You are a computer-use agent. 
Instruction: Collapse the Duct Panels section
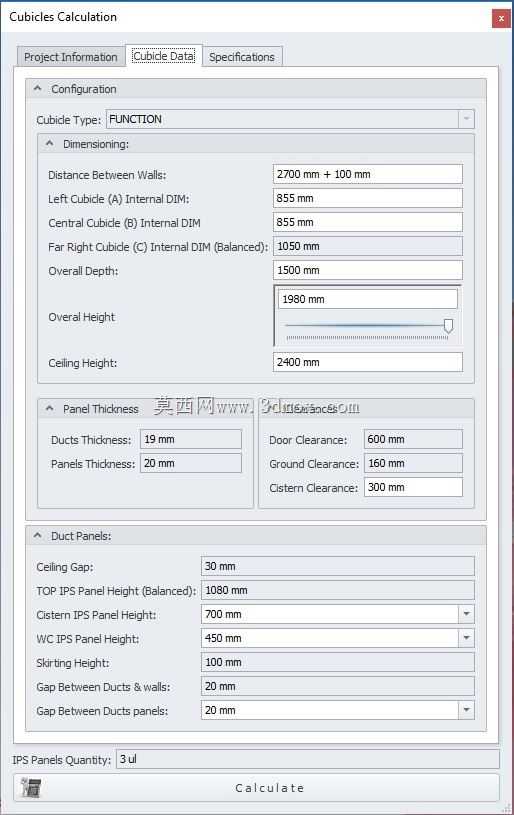click(x=37, y=536)
